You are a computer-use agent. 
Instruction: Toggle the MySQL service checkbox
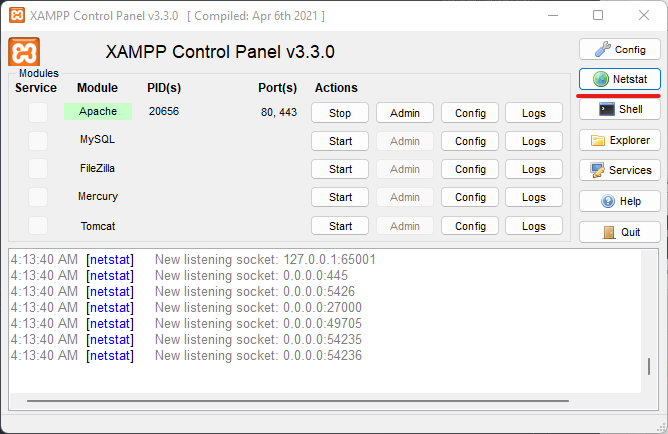[x=37, y=141]
